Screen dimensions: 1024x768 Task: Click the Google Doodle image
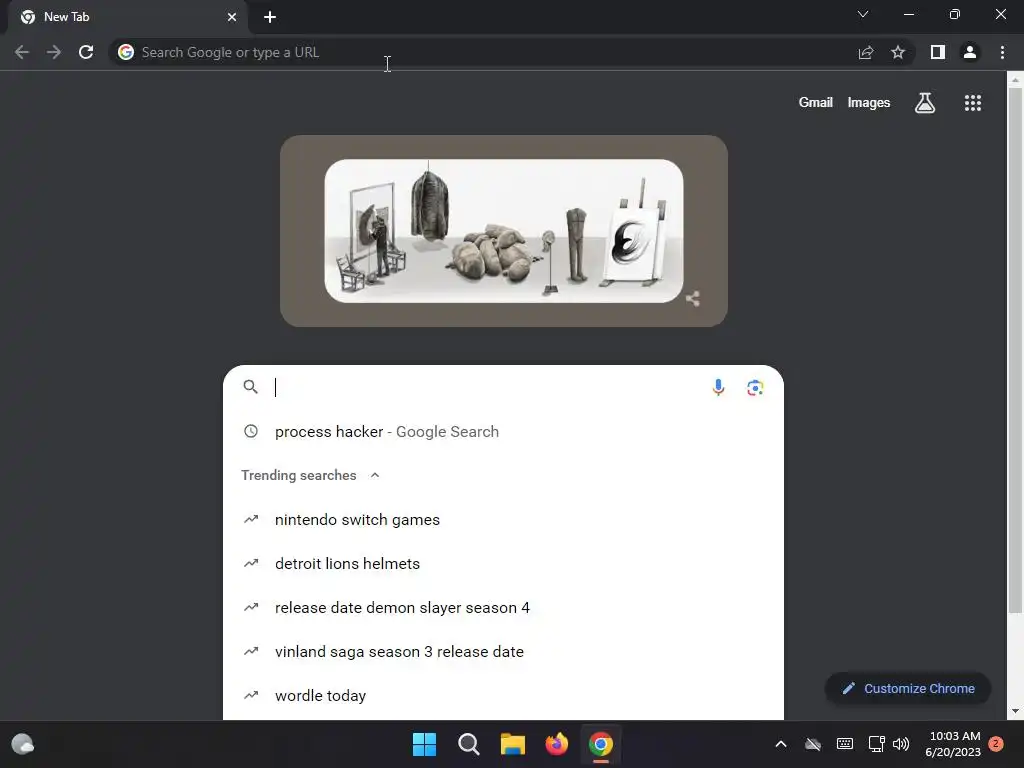504,231
